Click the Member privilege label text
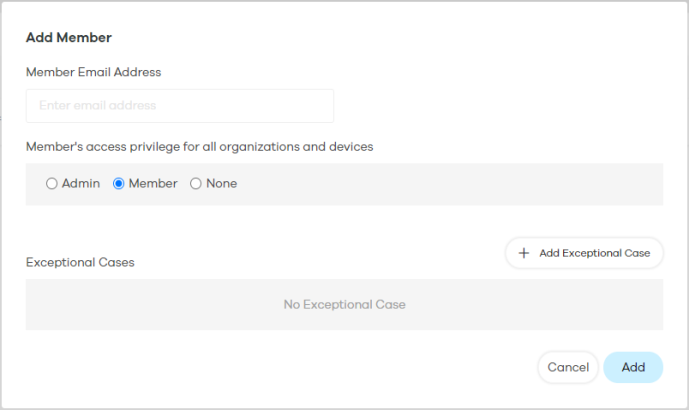Screen dimensions: 689x410 tap(153, 183)
